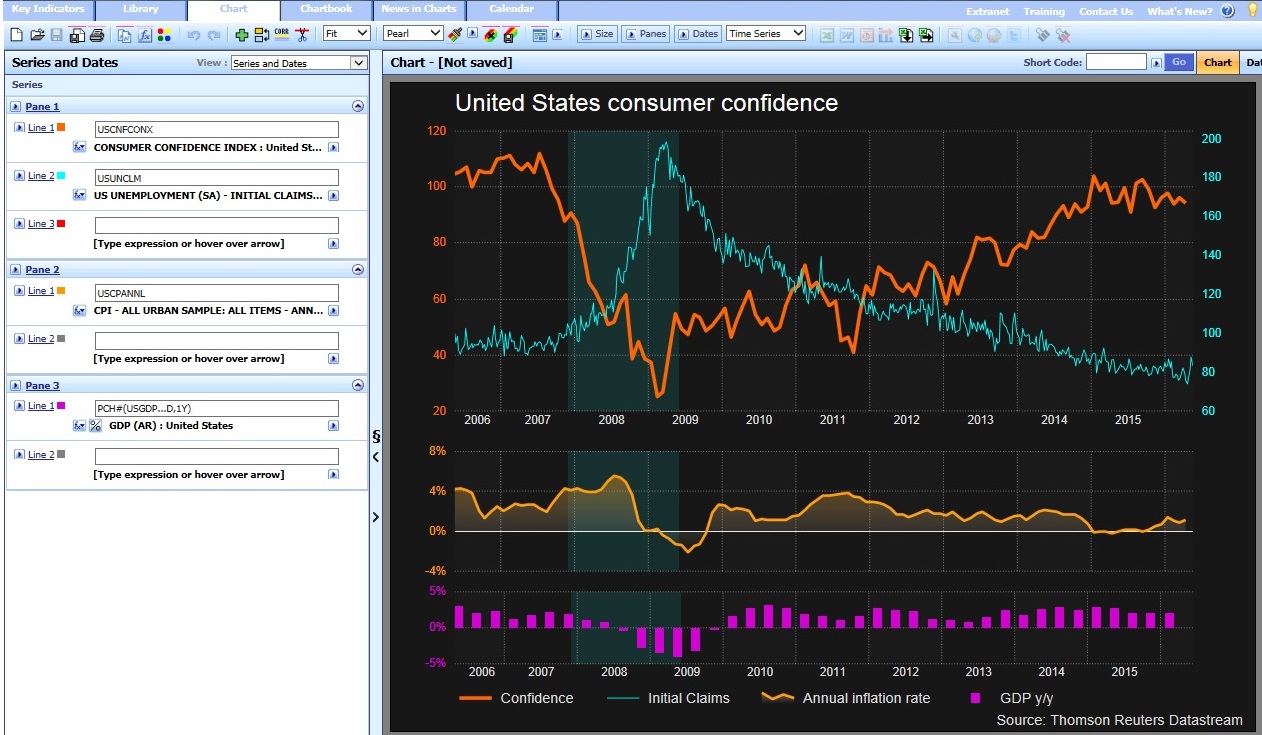Click the open folder icon in toolbar

click(x=37, y=35)
